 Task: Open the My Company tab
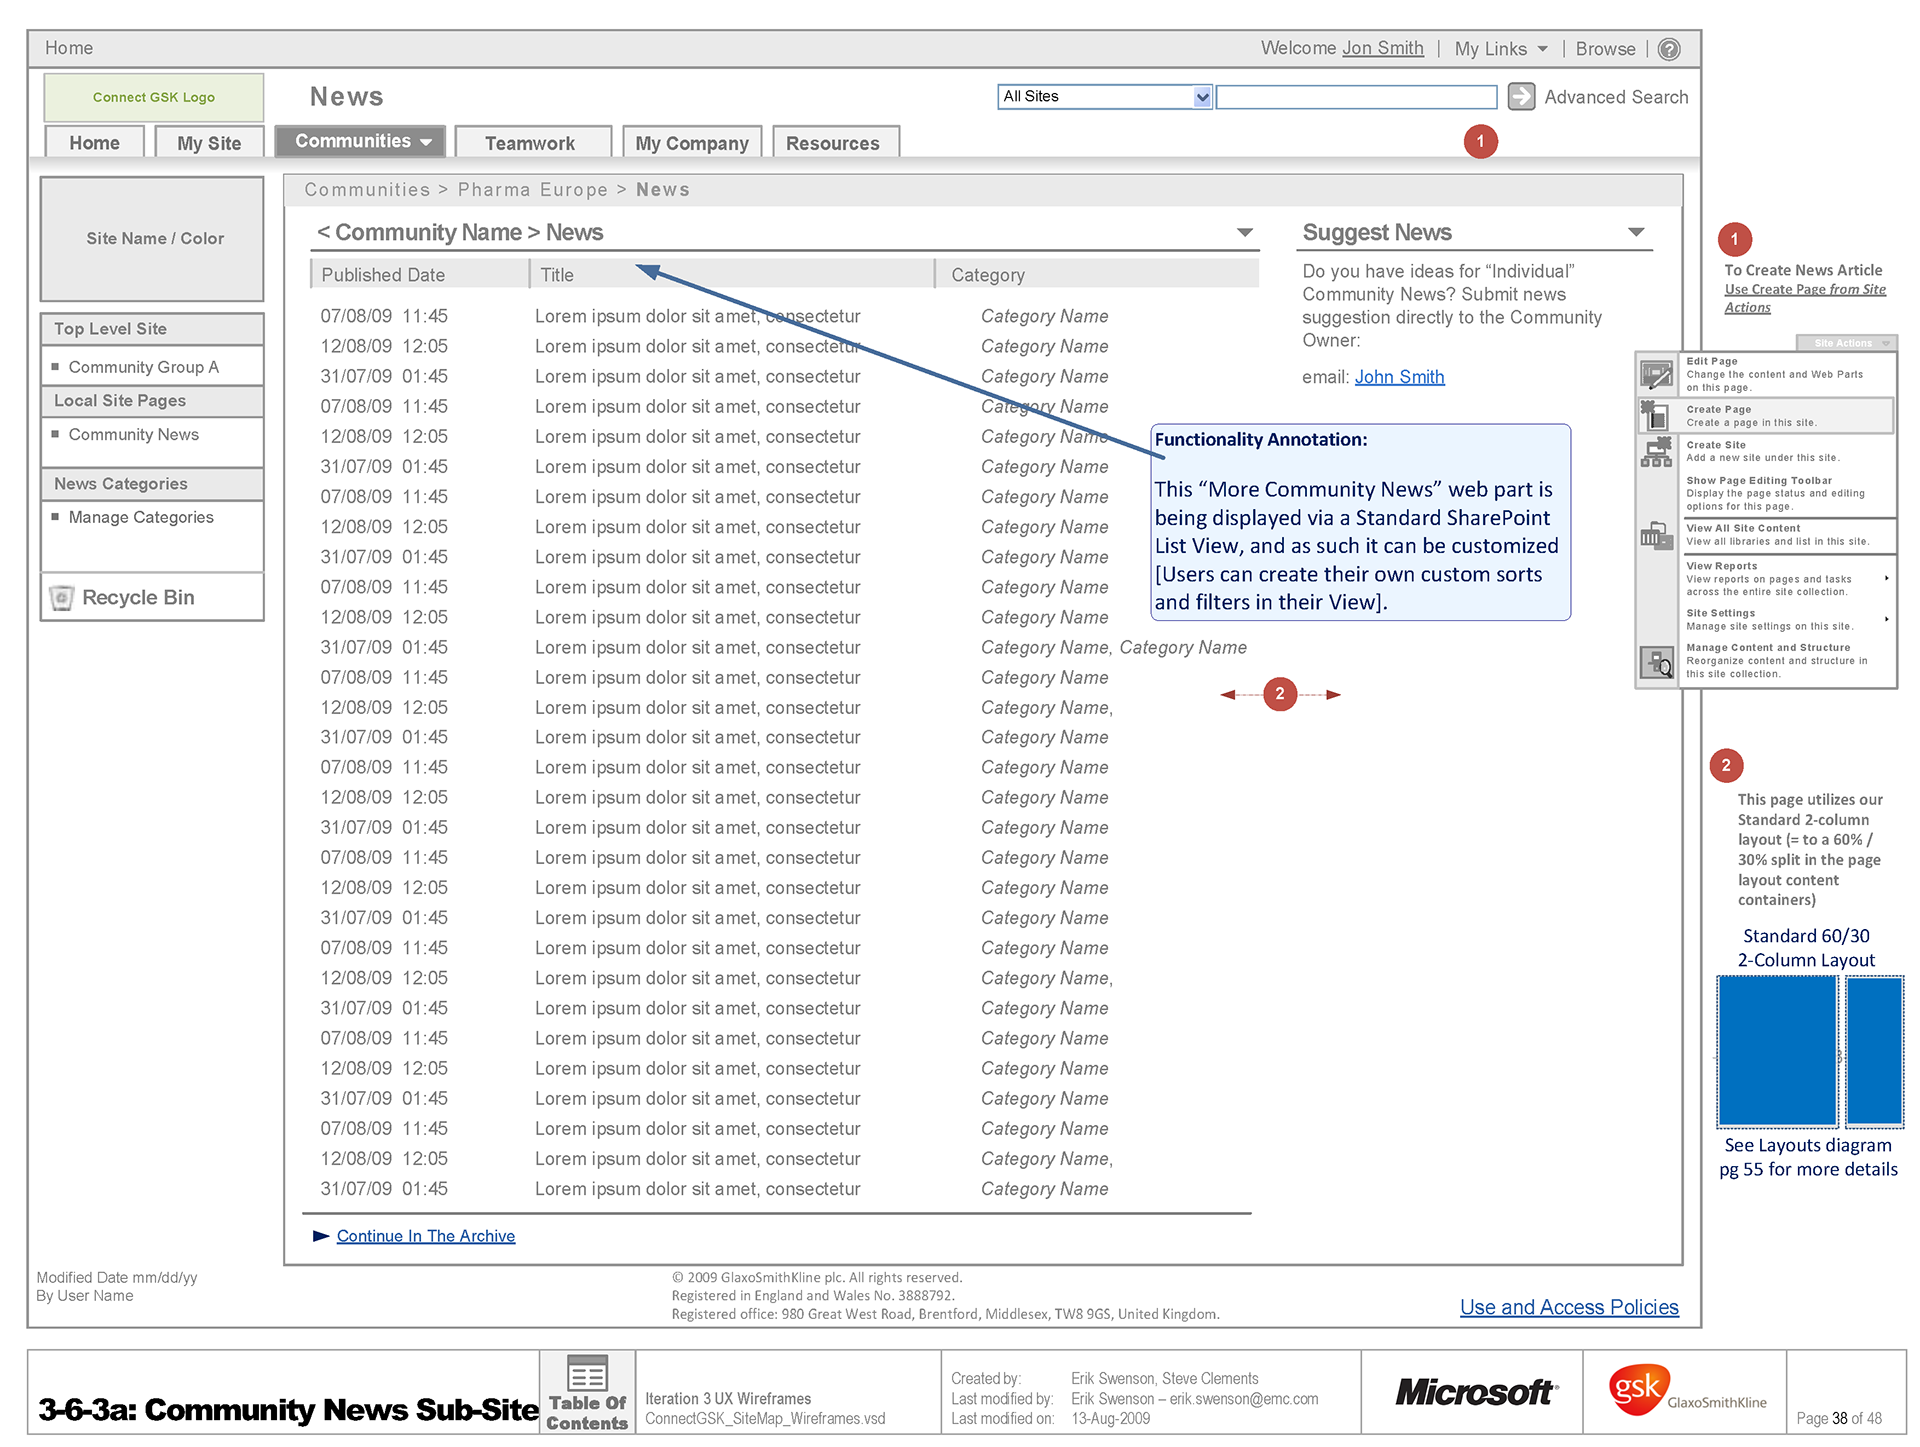692,143
